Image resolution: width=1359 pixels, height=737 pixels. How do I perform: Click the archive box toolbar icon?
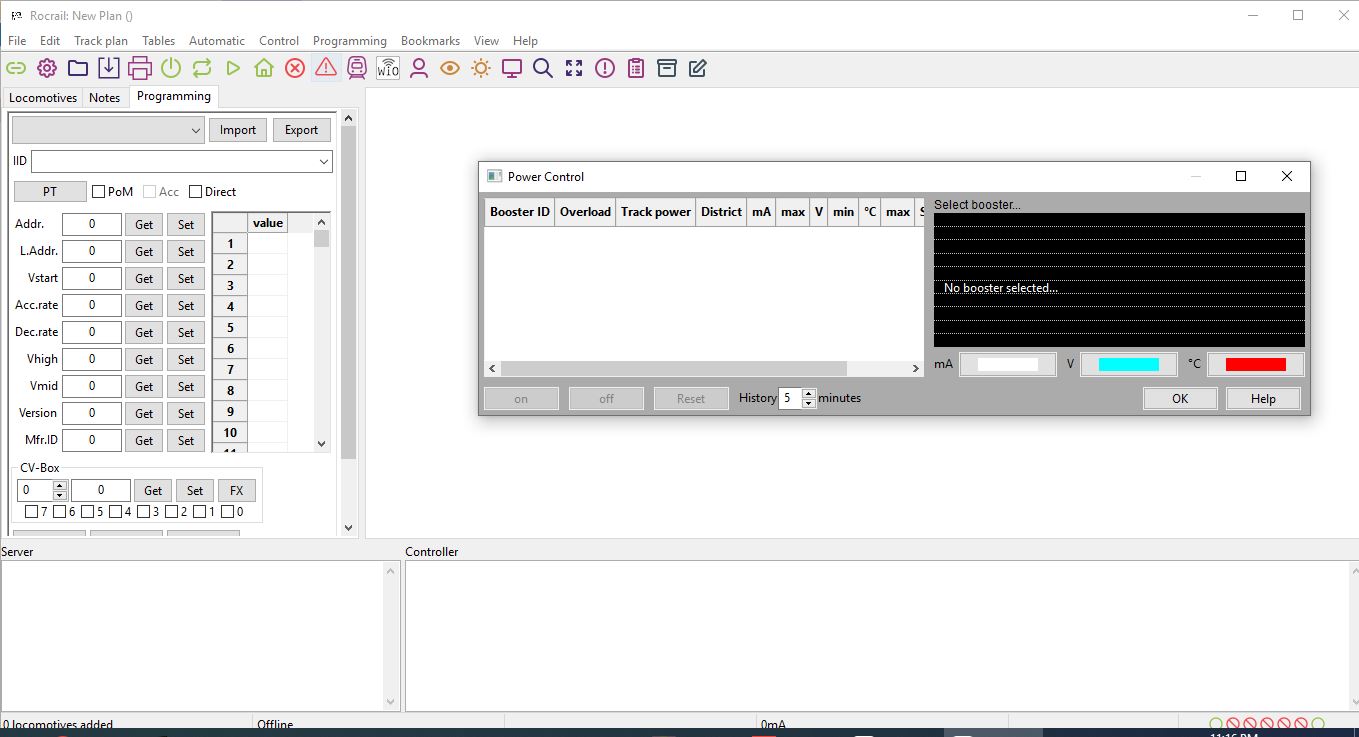(667, 68)
